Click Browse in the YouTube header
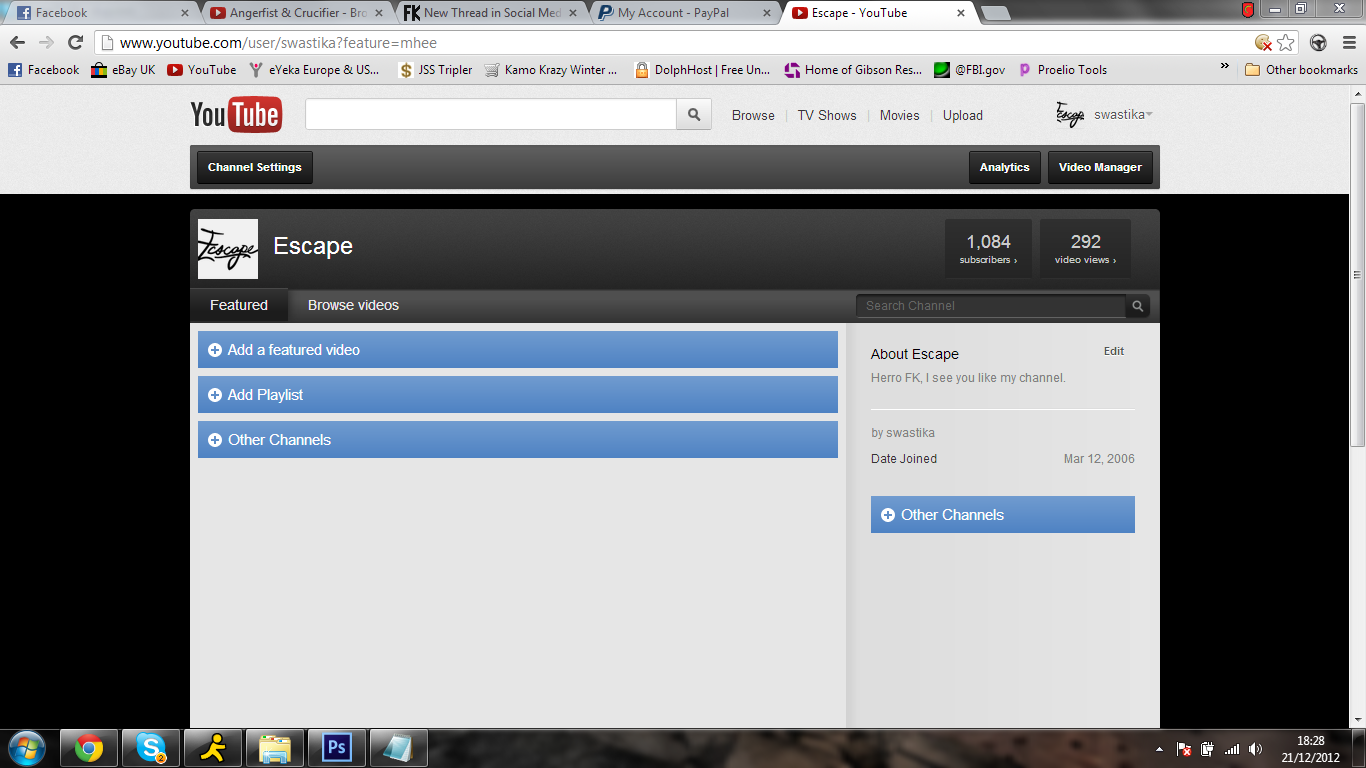The width and height of the screenshot is (1366, 768). 753,115
